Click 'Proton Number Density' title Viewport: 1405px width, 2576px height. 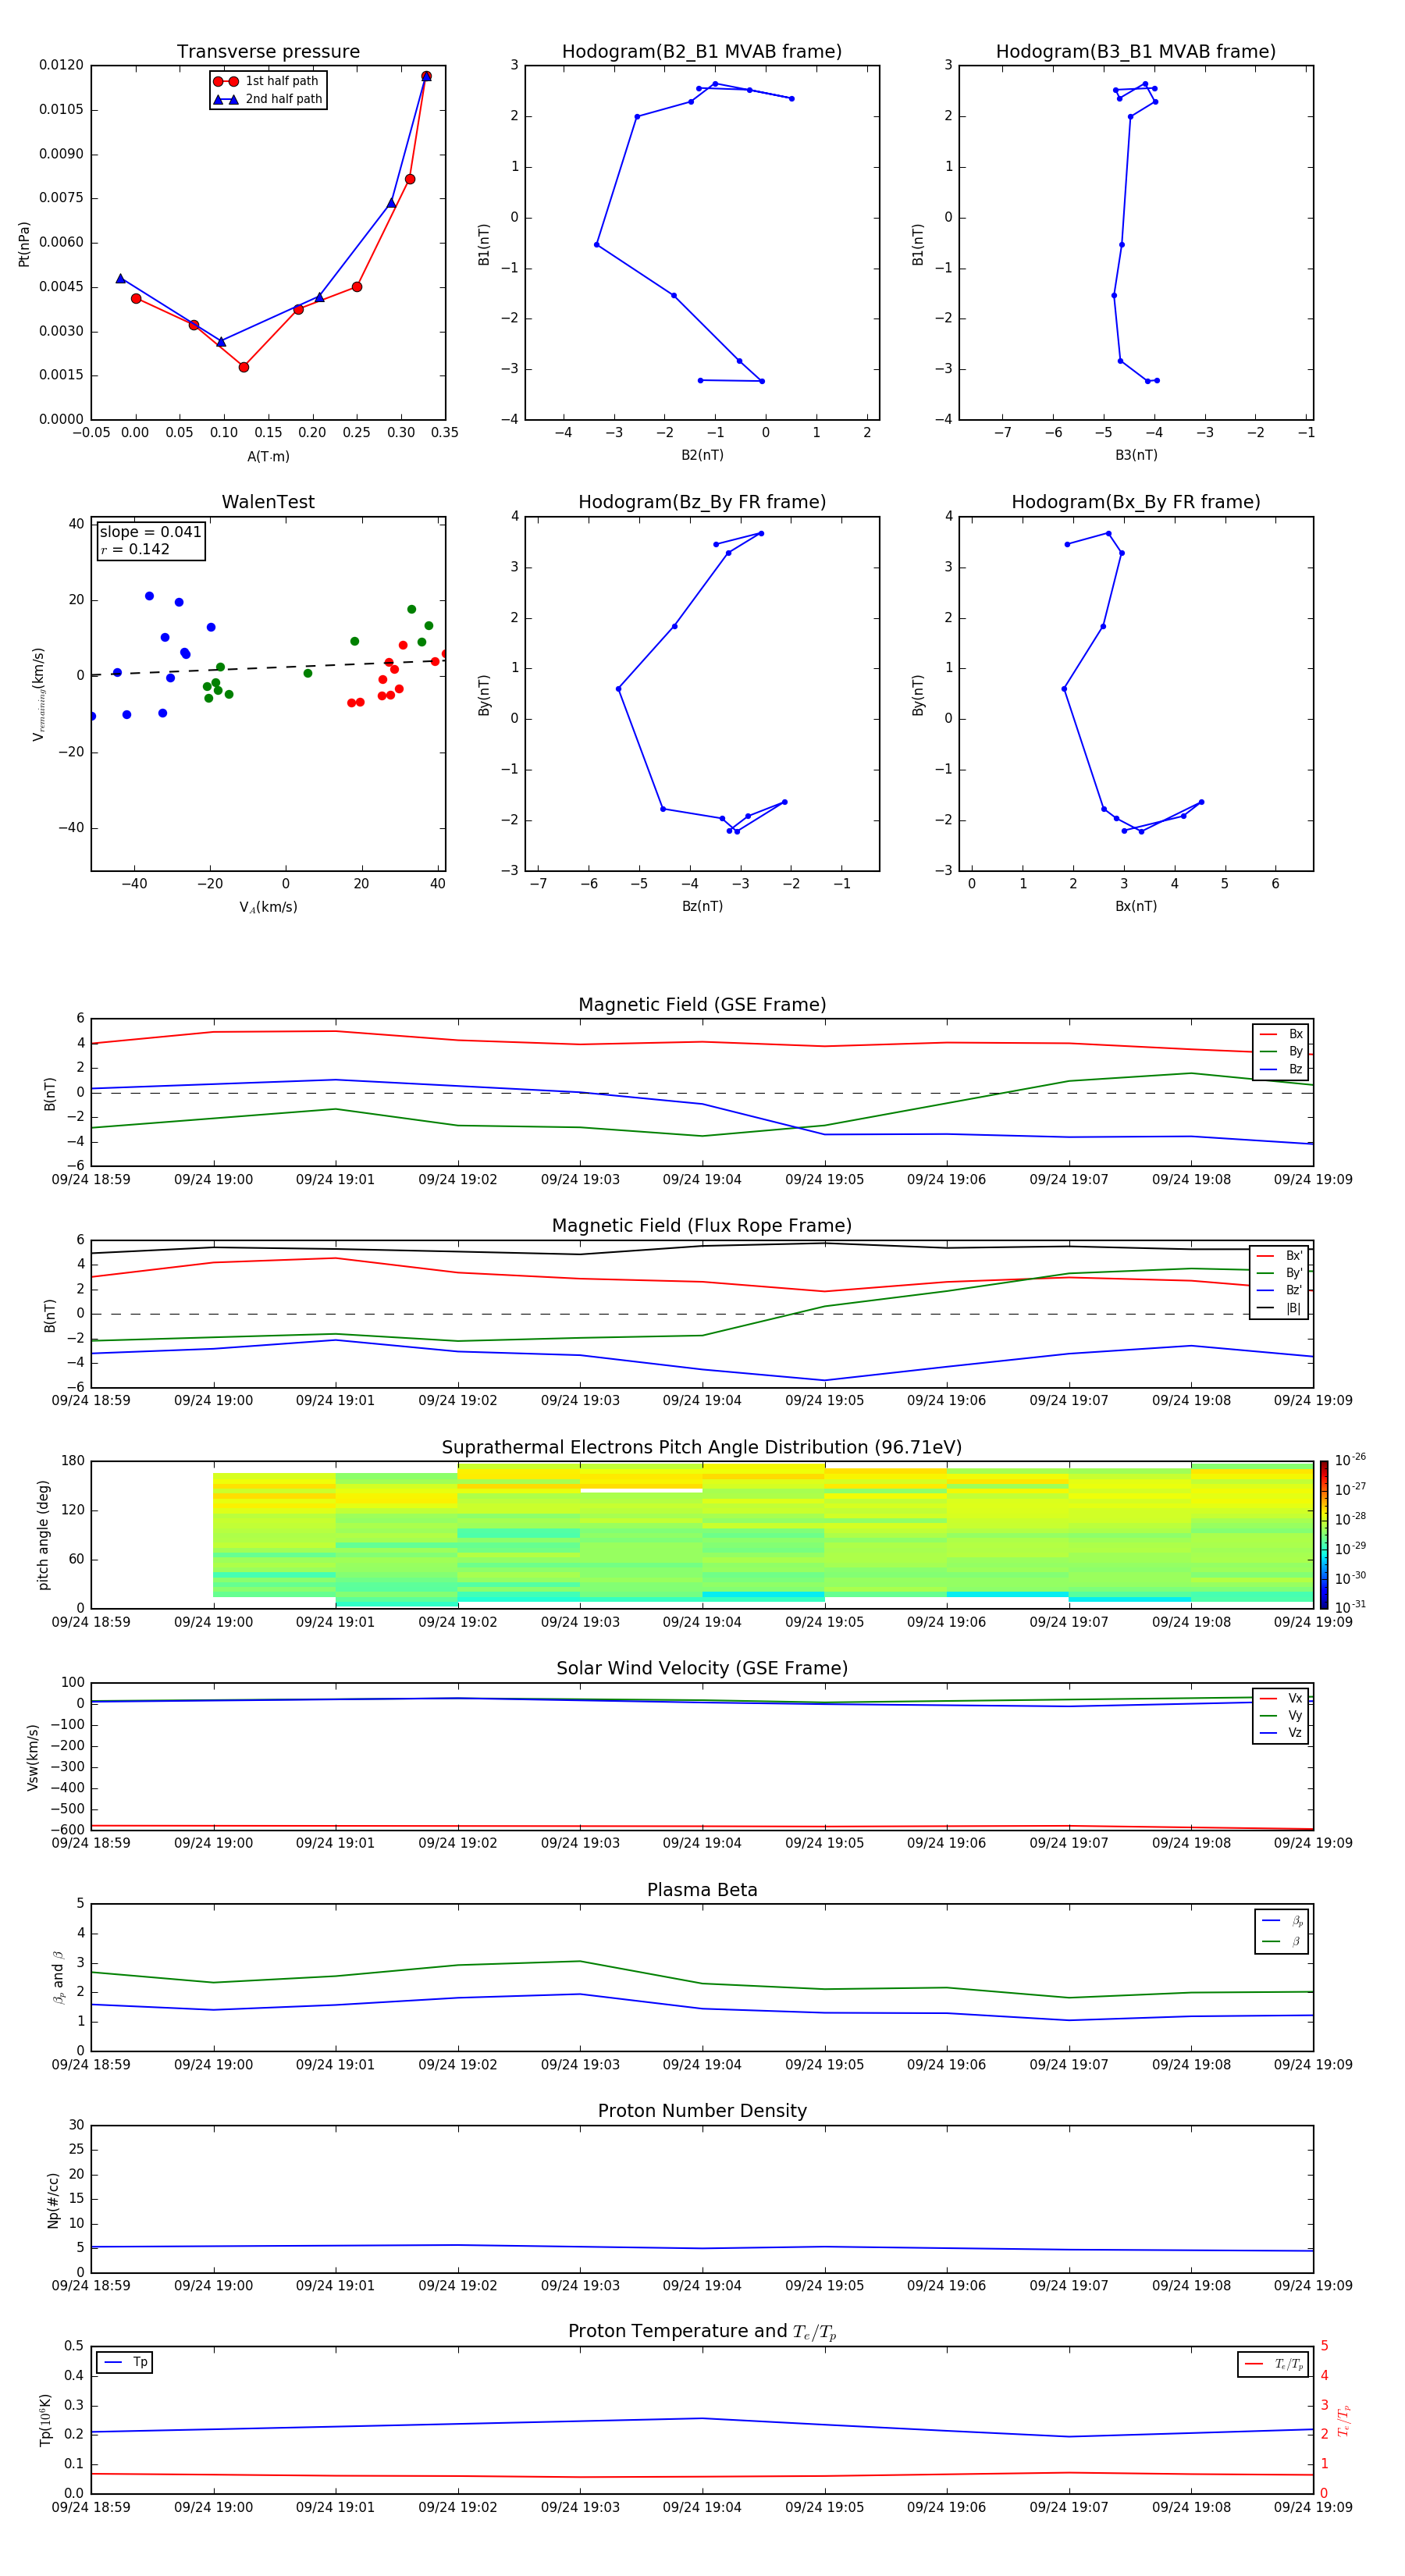click(702, 2111)
